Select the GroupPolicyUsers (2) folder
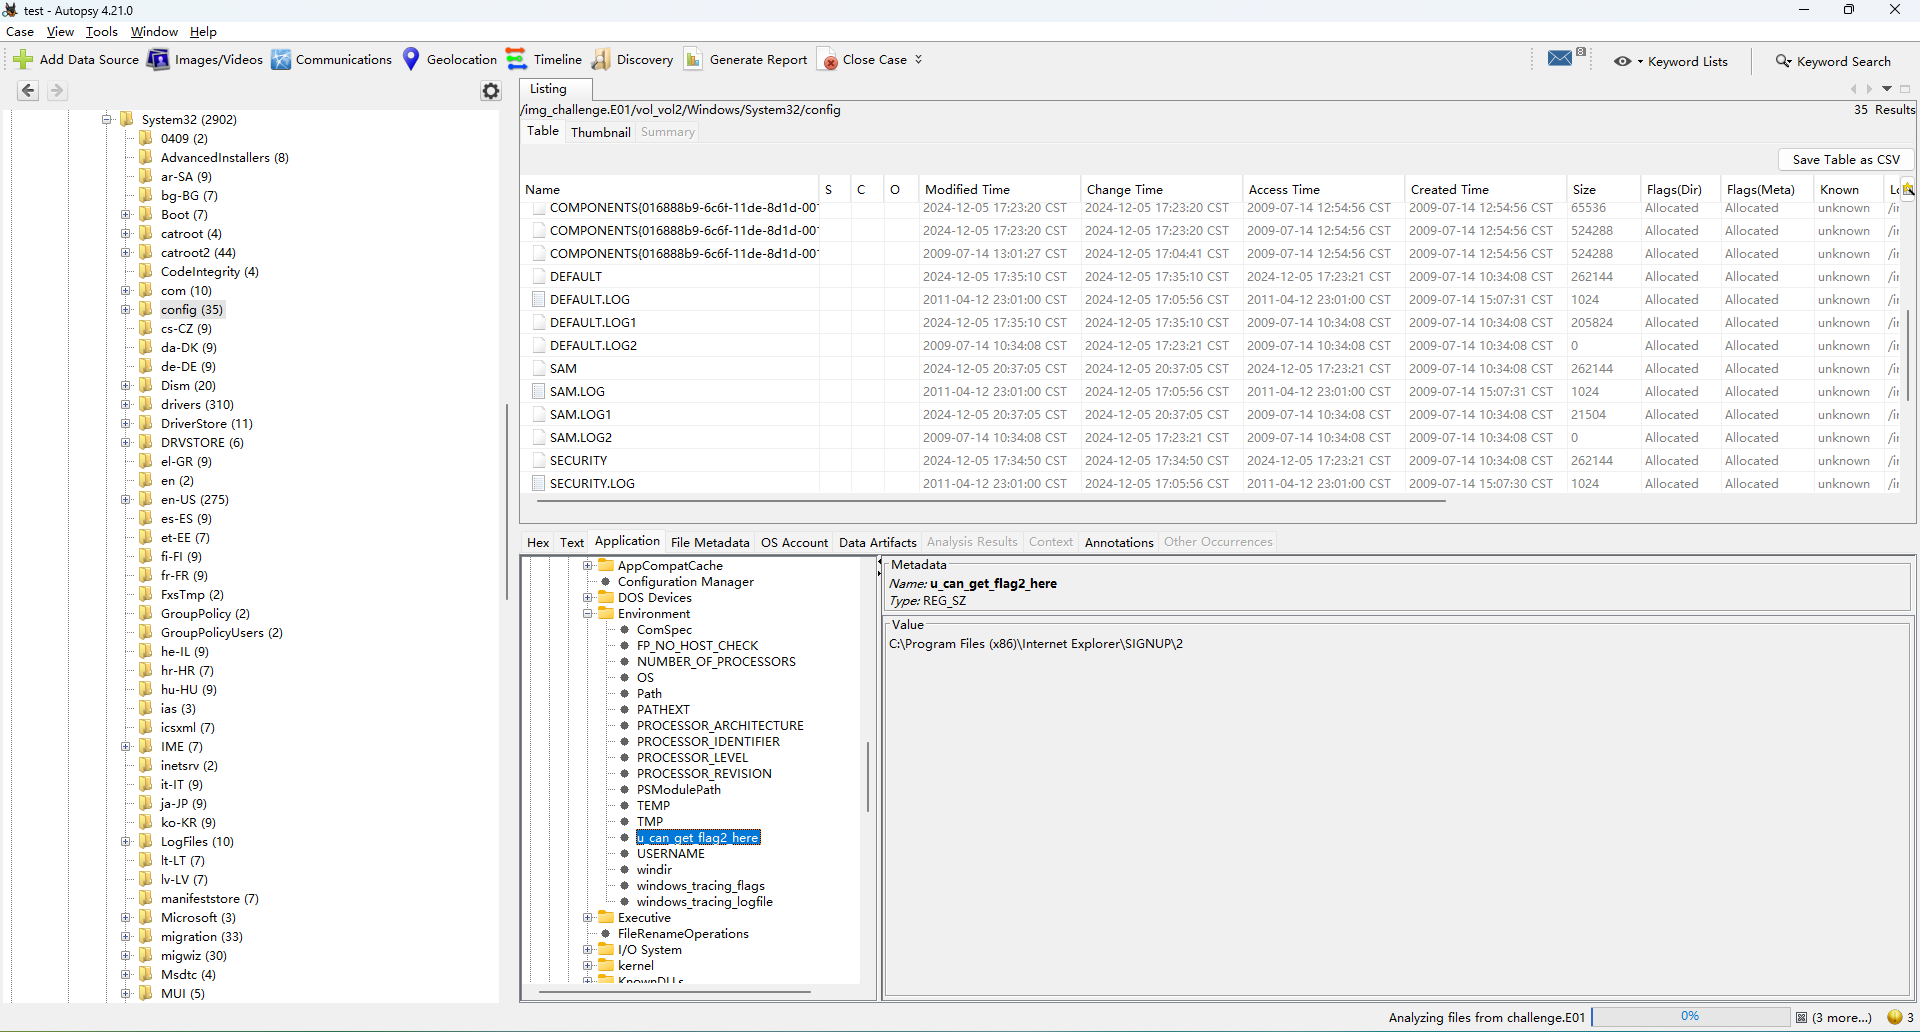 pyautogui.click(x=221, y=632)
